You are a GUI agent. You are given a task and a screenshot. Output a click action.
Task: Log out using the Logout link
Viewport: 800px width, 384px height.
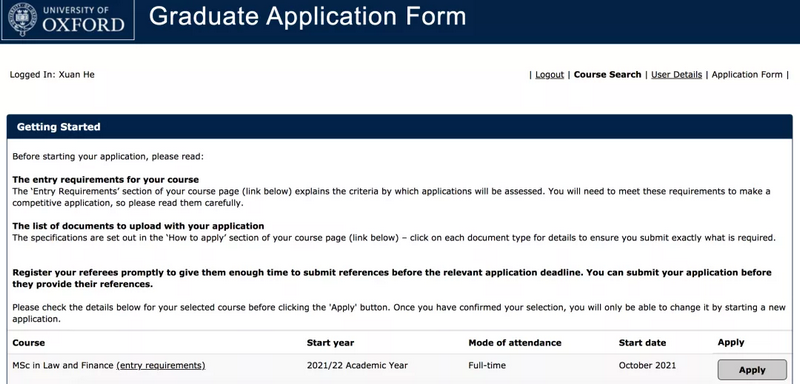(x=549, y=74)
